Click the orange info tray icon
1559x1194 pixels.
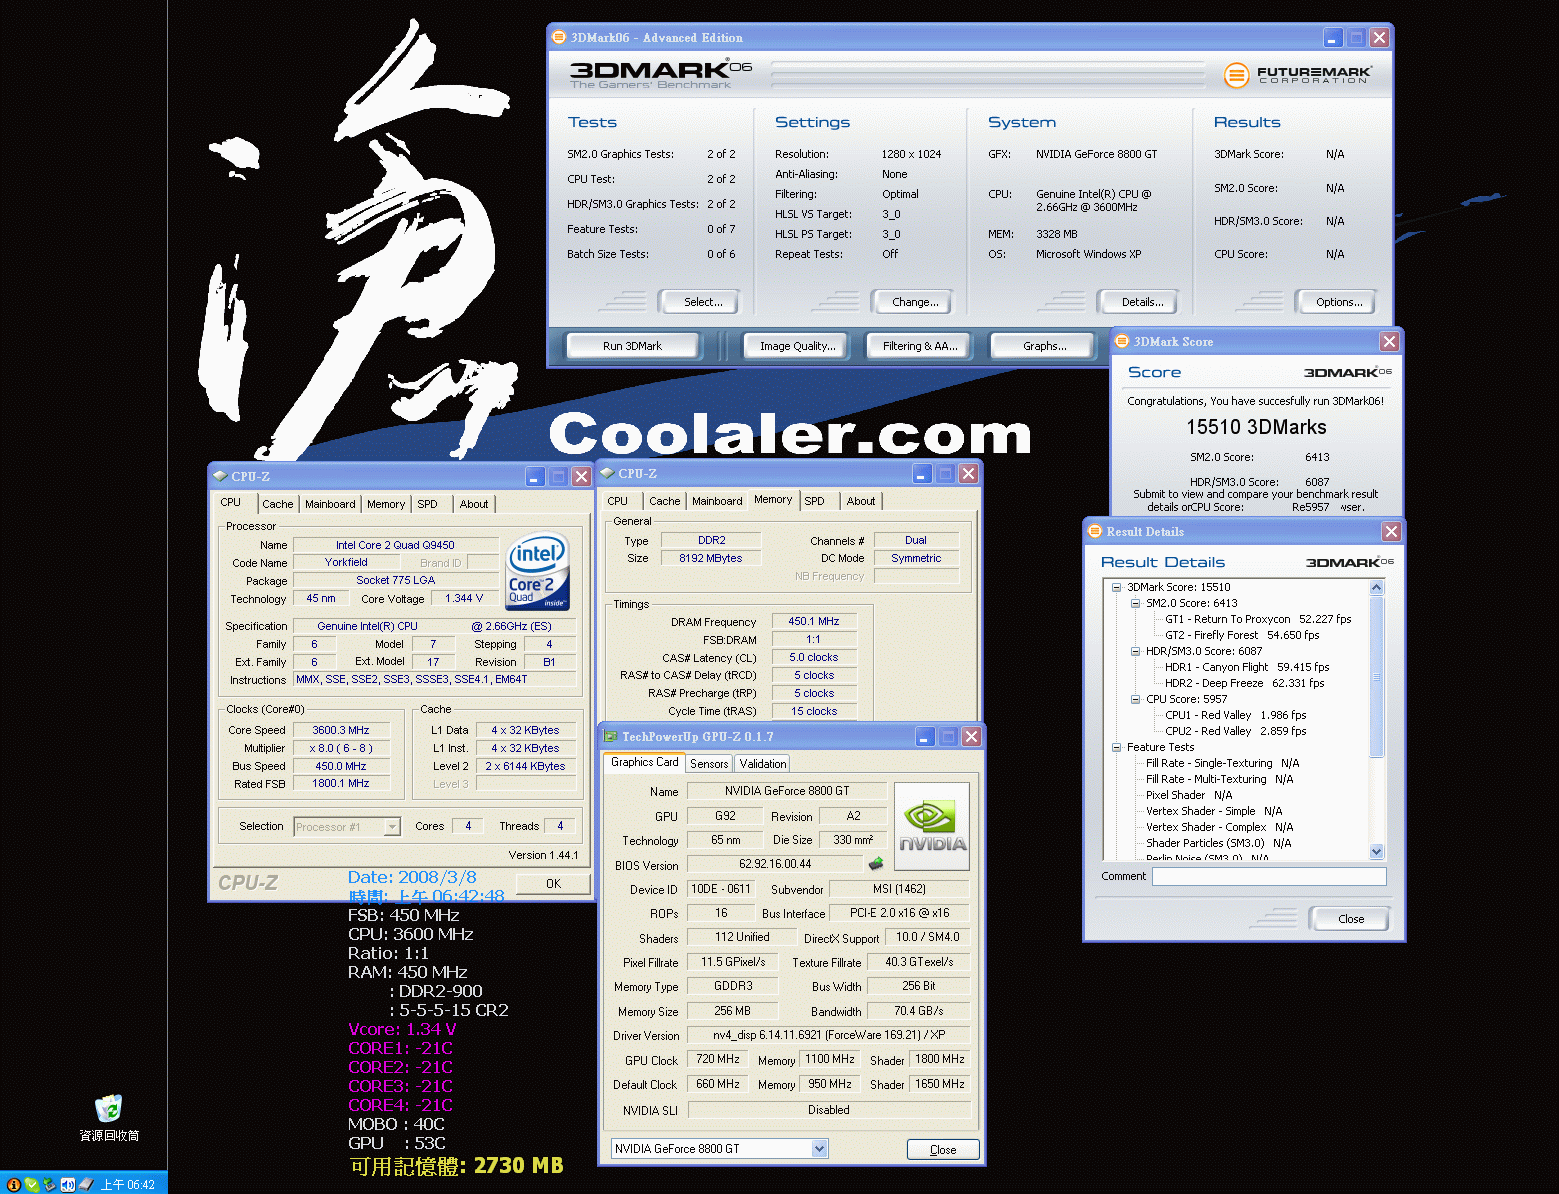click(x=13, y=1184)
